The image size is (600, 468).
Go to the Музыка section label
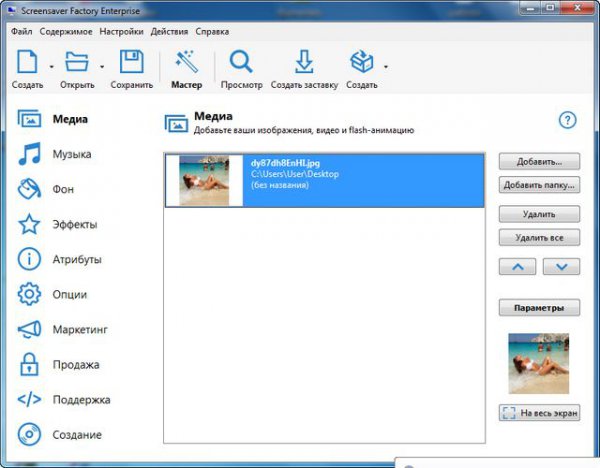72,154
